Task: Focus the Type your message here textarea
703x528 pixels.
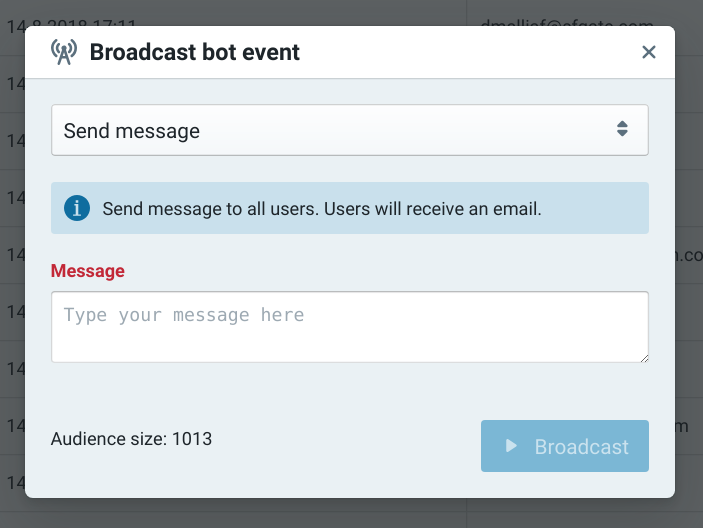Action: tap(349, 326)
